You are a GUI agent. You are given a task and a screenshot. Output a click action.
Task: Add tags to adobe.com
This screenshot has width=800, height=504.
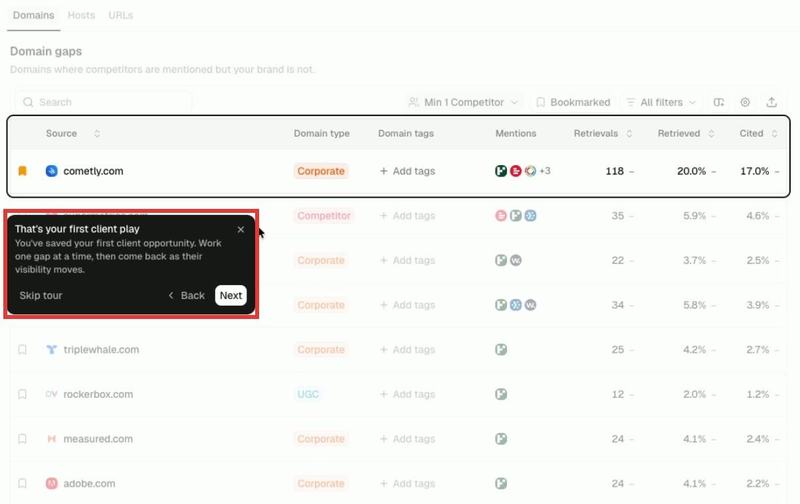(x=407, y=484)
